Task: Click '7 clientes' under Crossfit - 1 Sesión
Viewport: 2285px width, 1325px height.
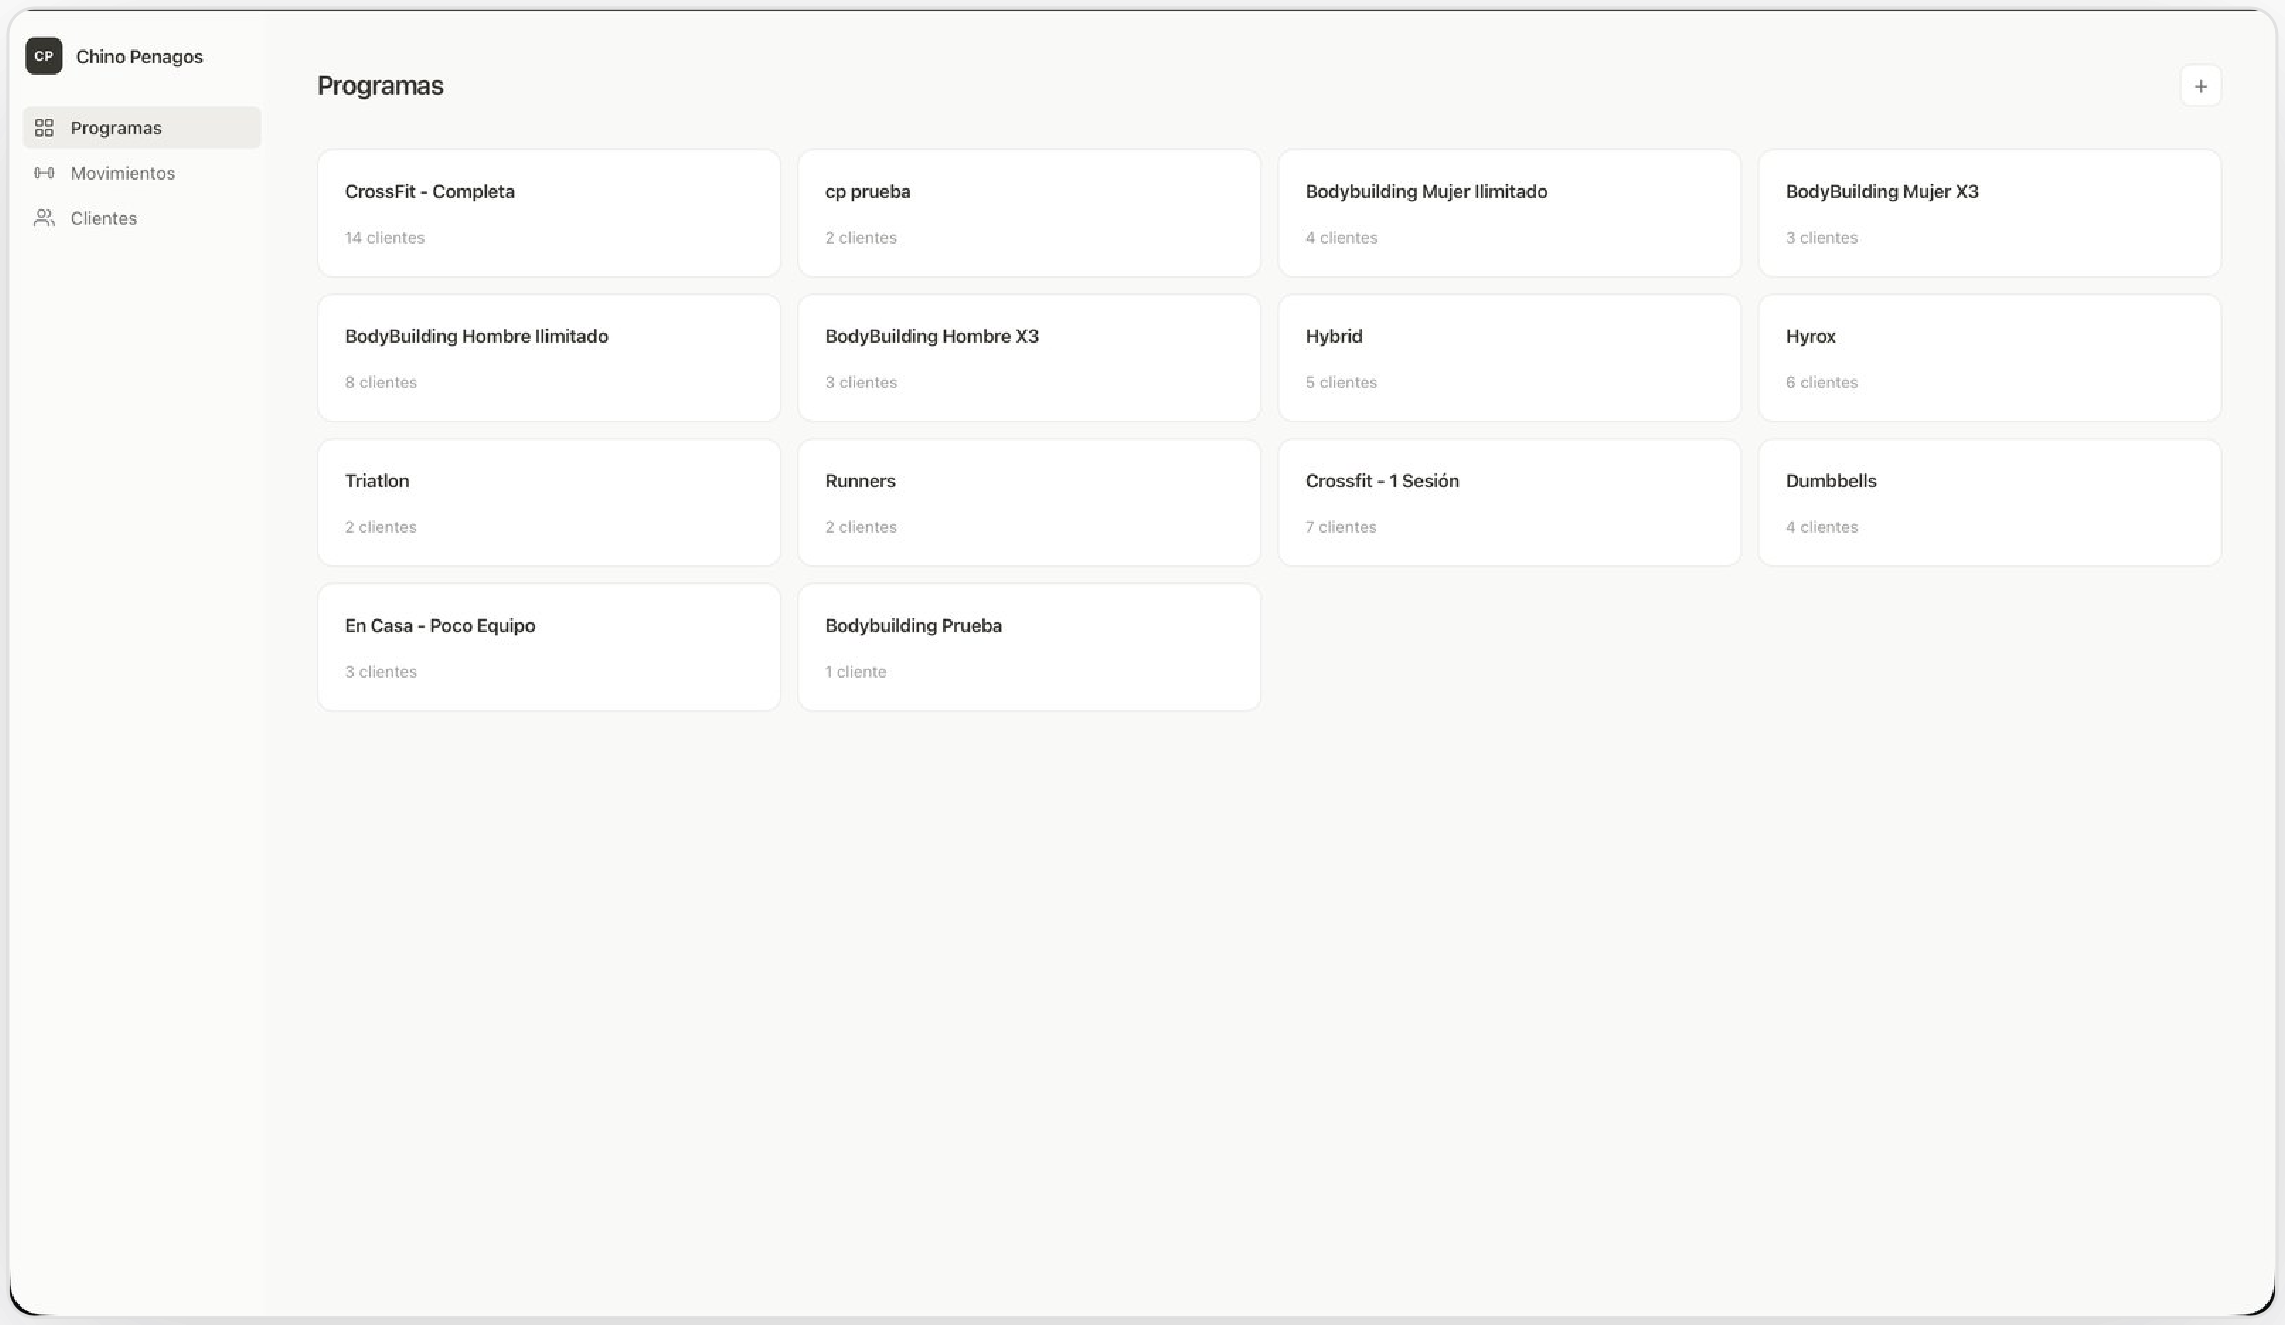Action: pos(1341,527)
